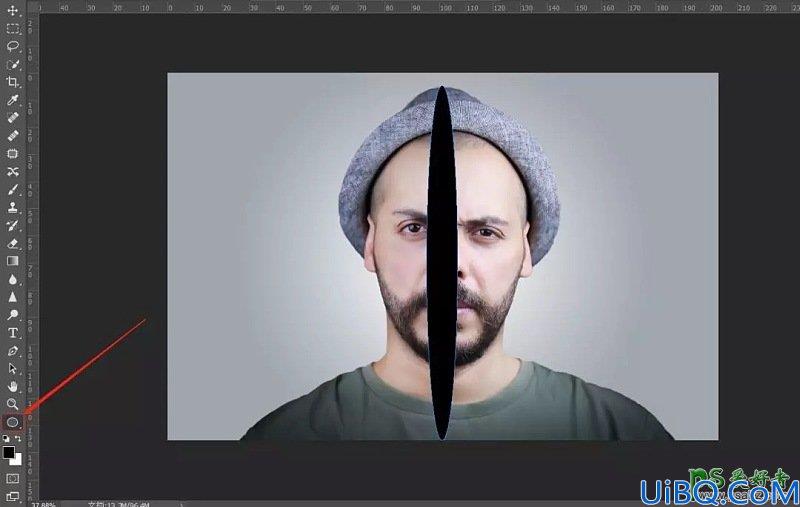Select the Lasso tool

coord(13,46)
